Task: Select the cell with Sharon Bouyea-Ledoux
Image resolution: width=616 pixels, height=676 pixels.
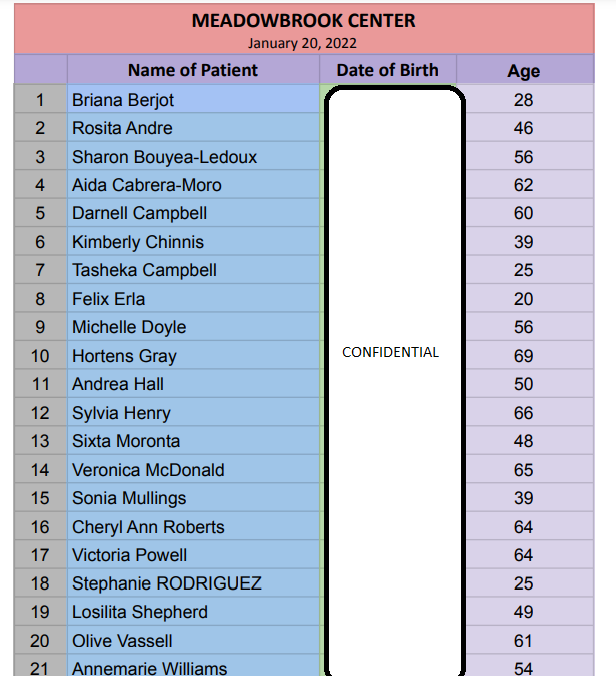Action: [193, 157]
